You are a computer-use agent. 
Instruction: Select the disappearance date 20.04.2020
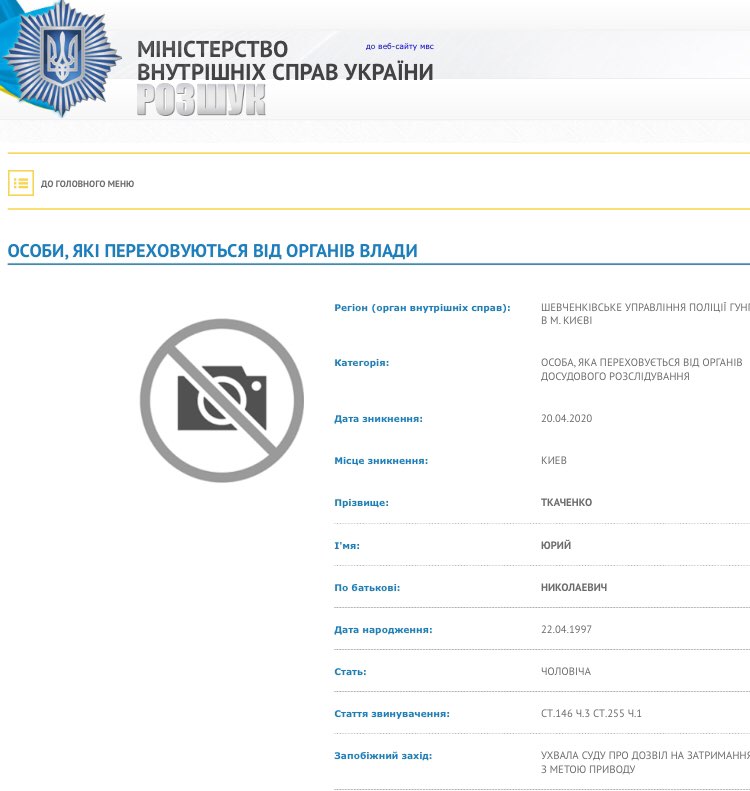[566, 419]
